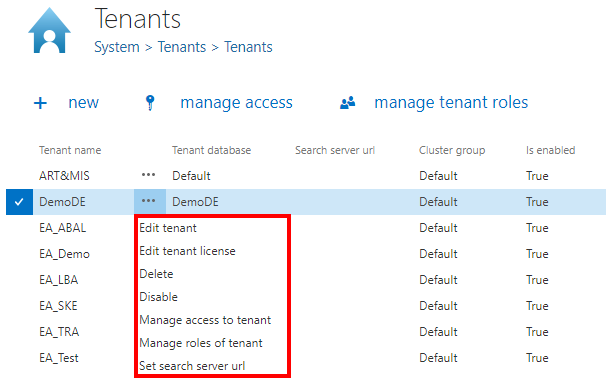The width and height of the screenshot is (612, 384).
Task: Select the EA_ABAL tenant row
Action: tap(62, 228)
